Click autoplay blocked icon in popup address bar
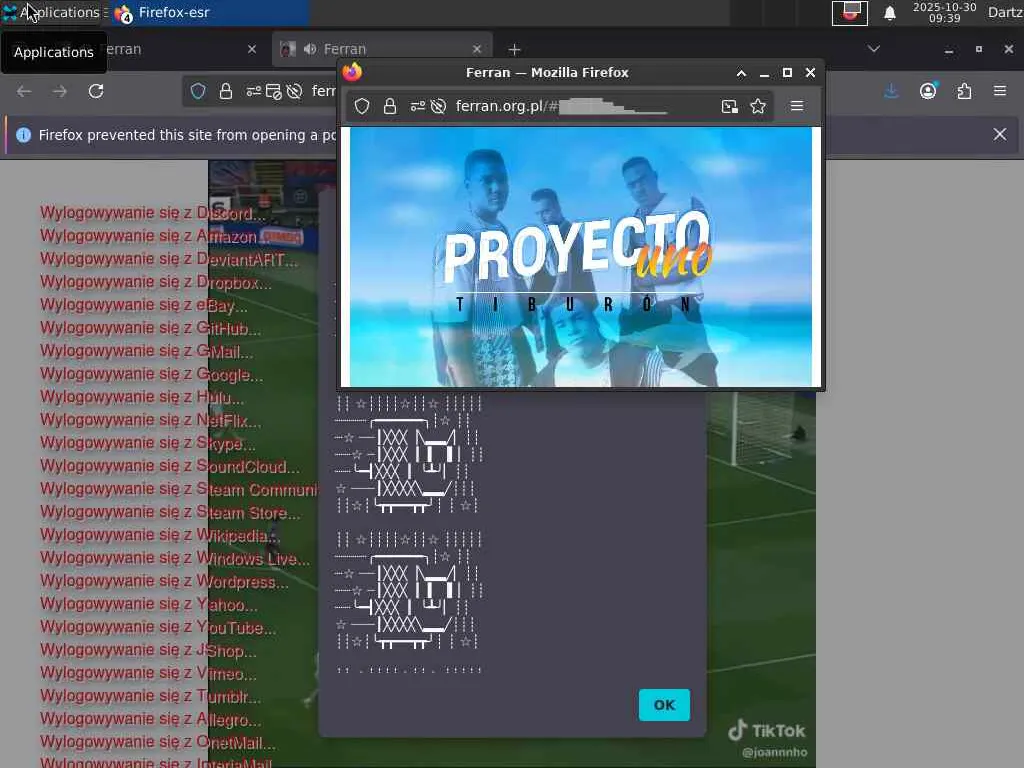1024x768 pixels. coord(438,106)
